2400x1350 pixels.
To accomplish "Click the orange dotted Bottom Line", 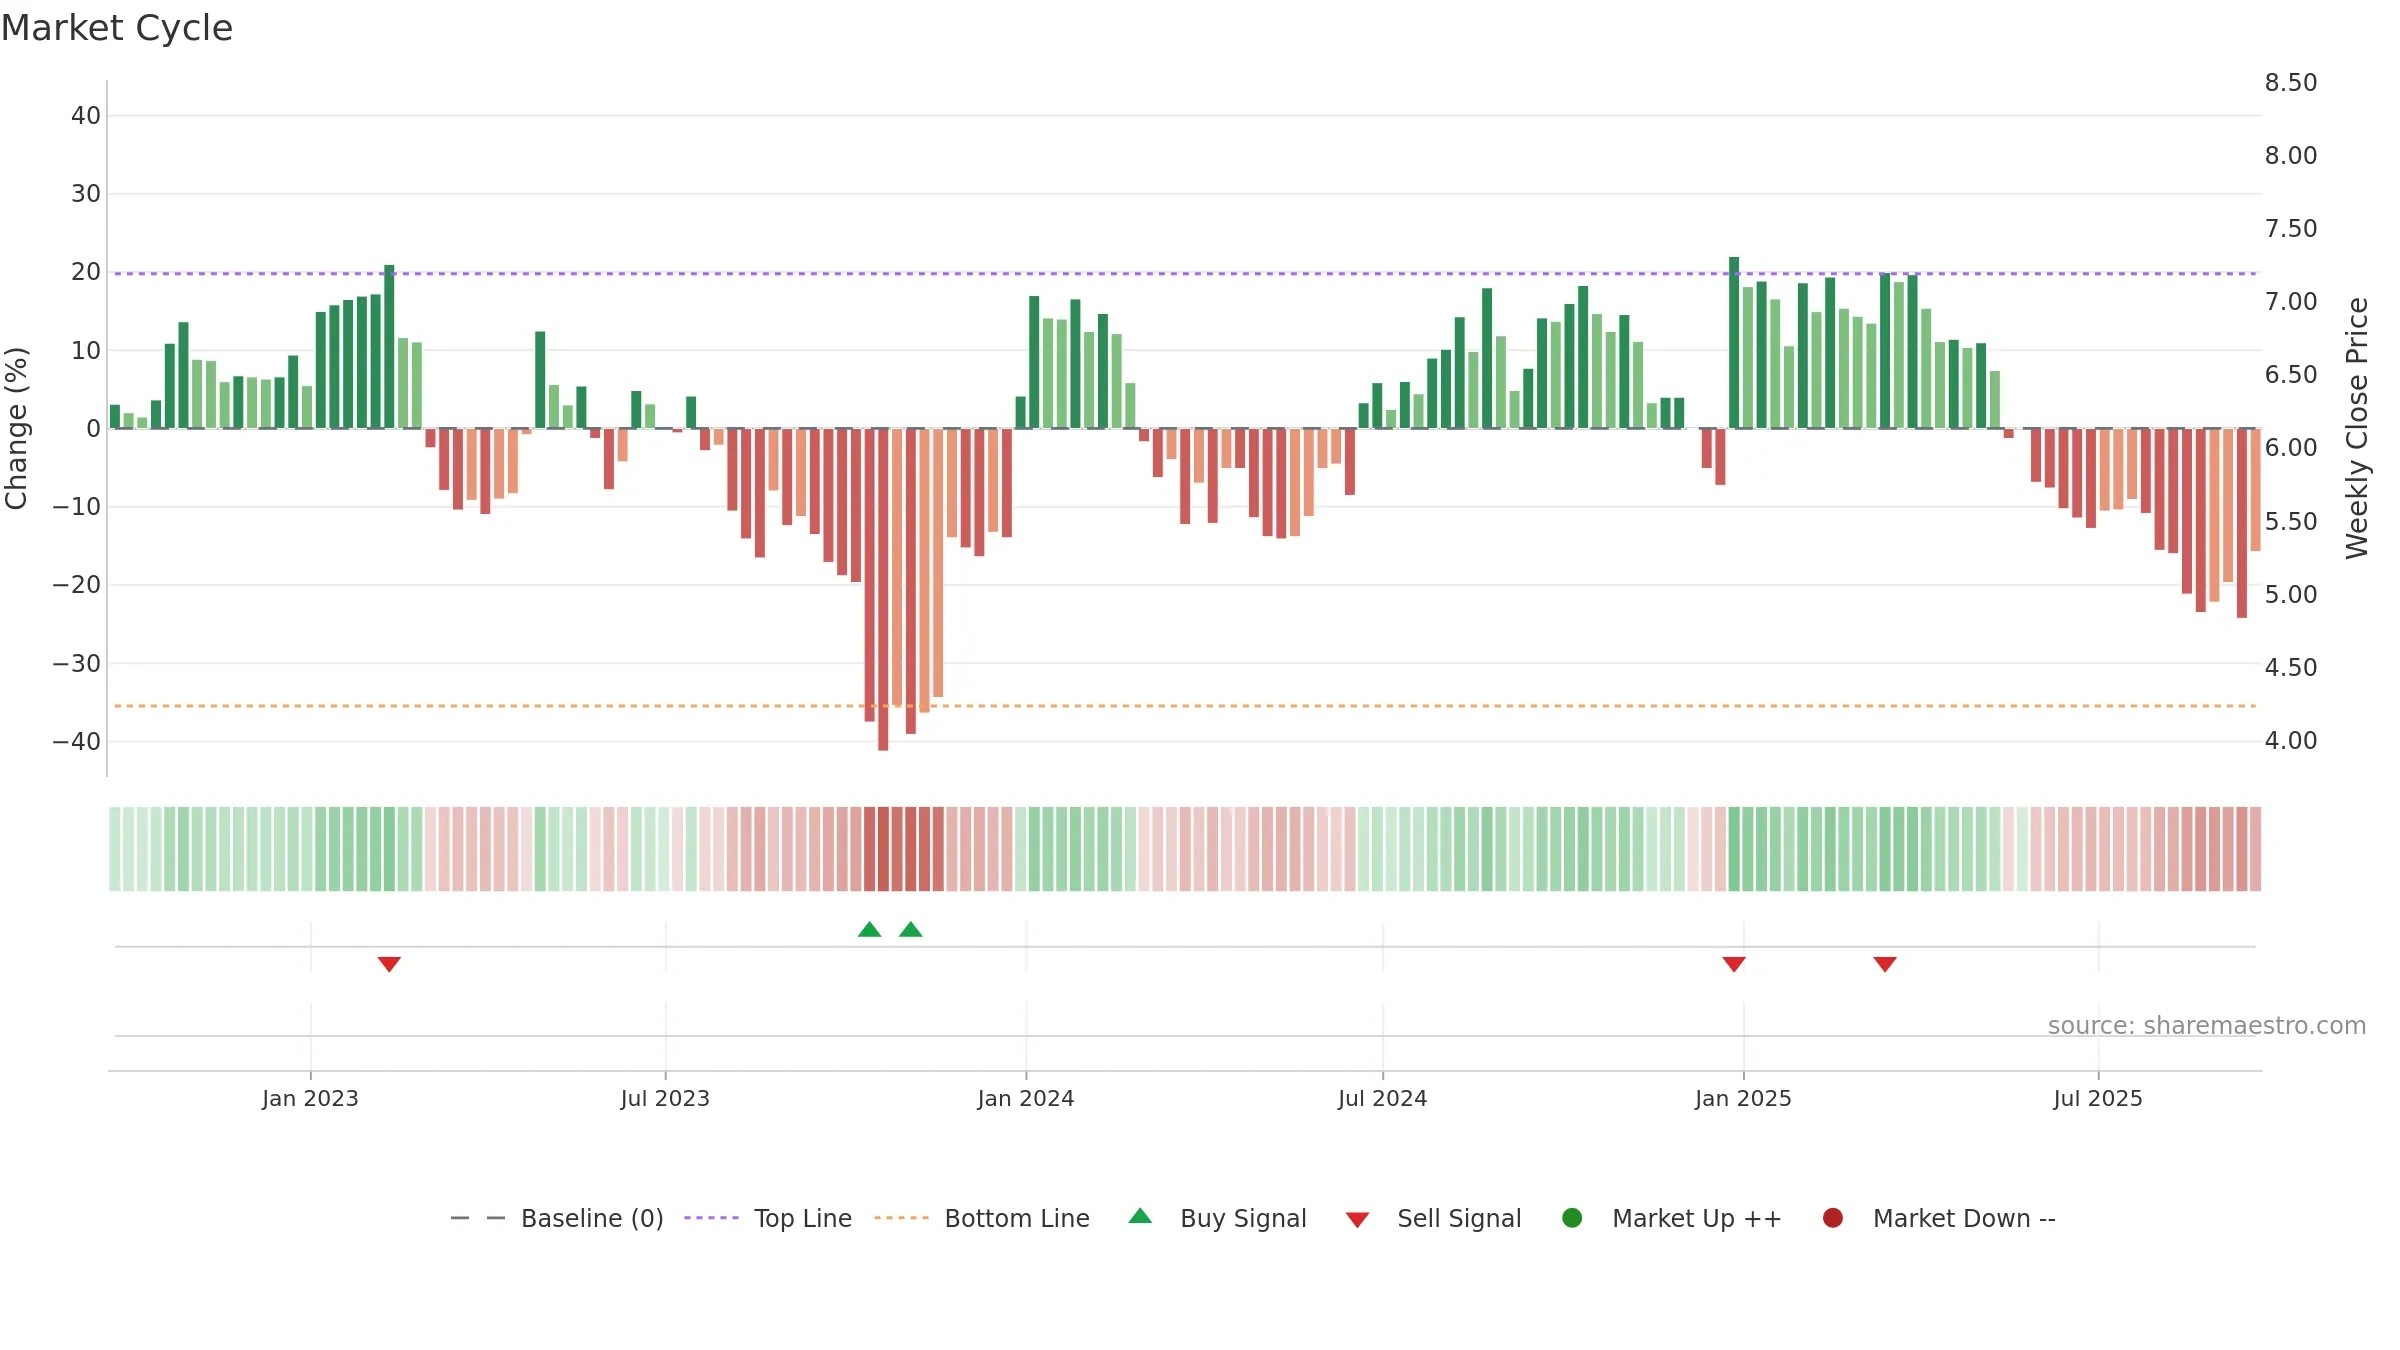I will pos(1185,706).
